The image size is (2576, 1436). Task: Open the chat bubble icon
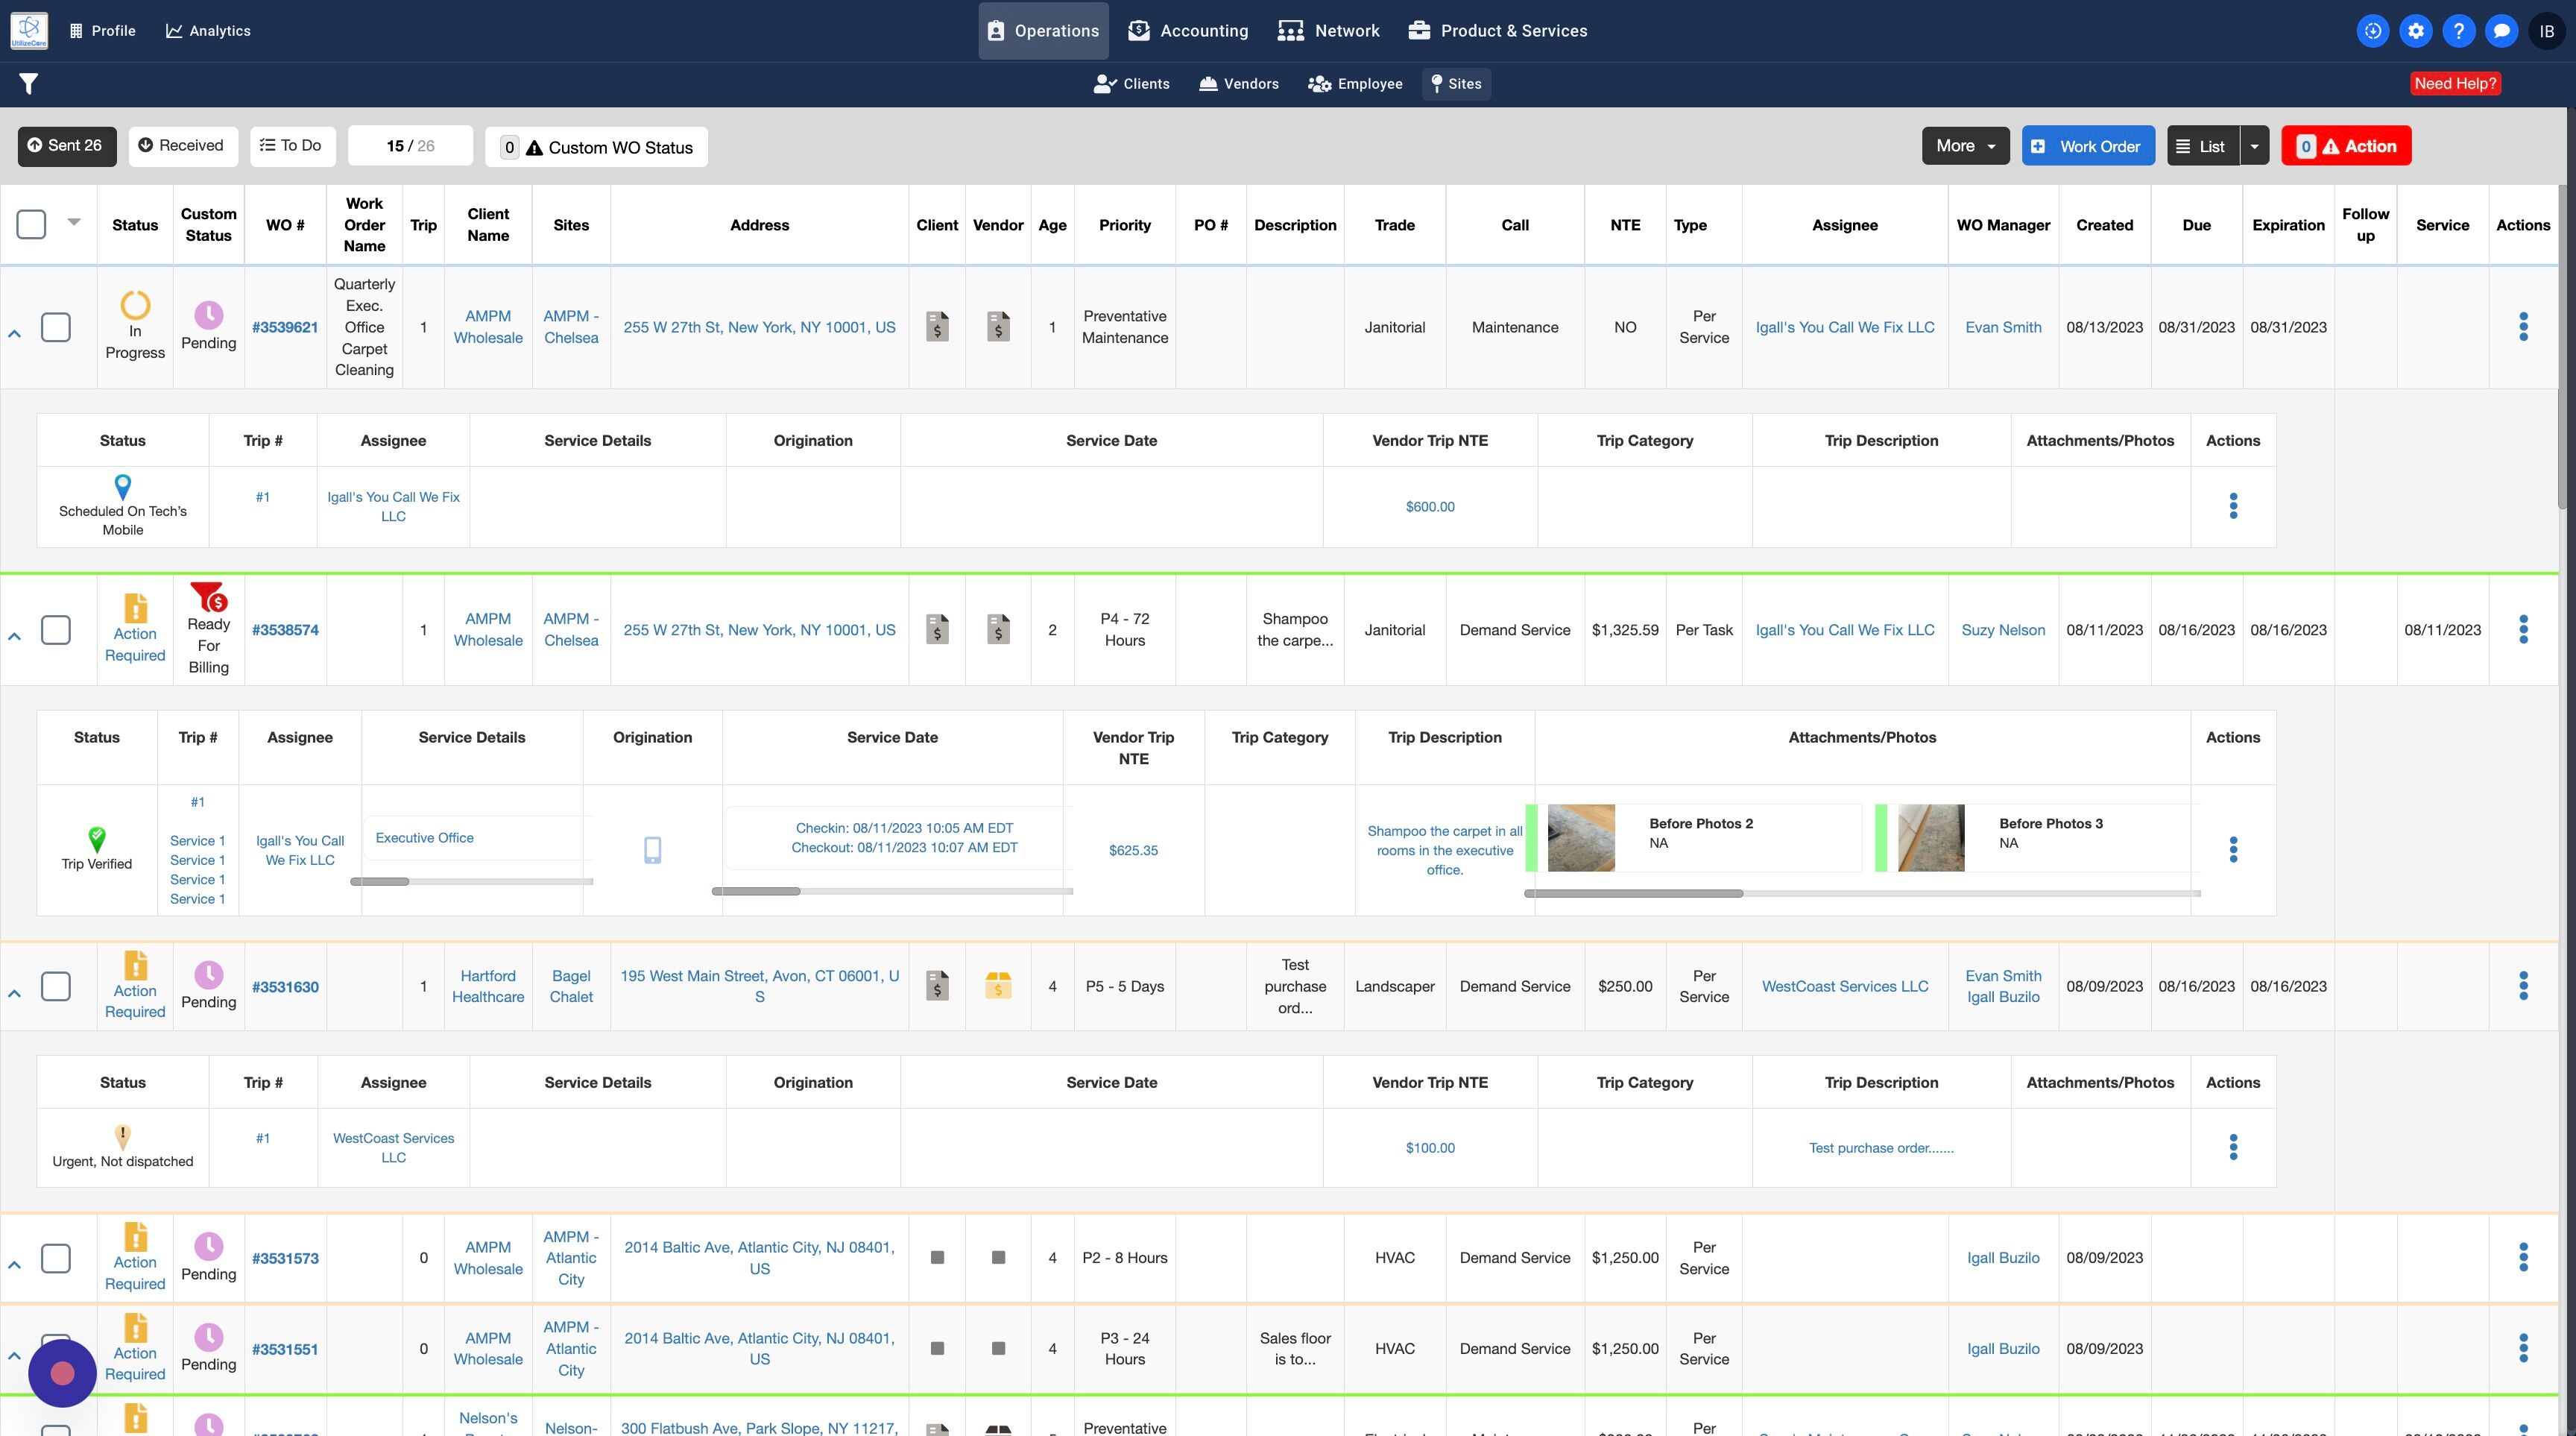coord(2501,31)
